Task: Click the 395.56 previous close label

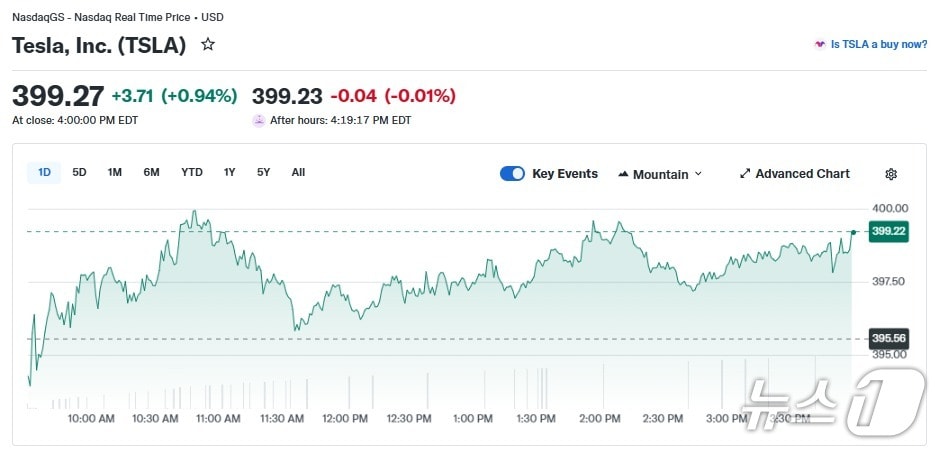Action: pos(888,338)
